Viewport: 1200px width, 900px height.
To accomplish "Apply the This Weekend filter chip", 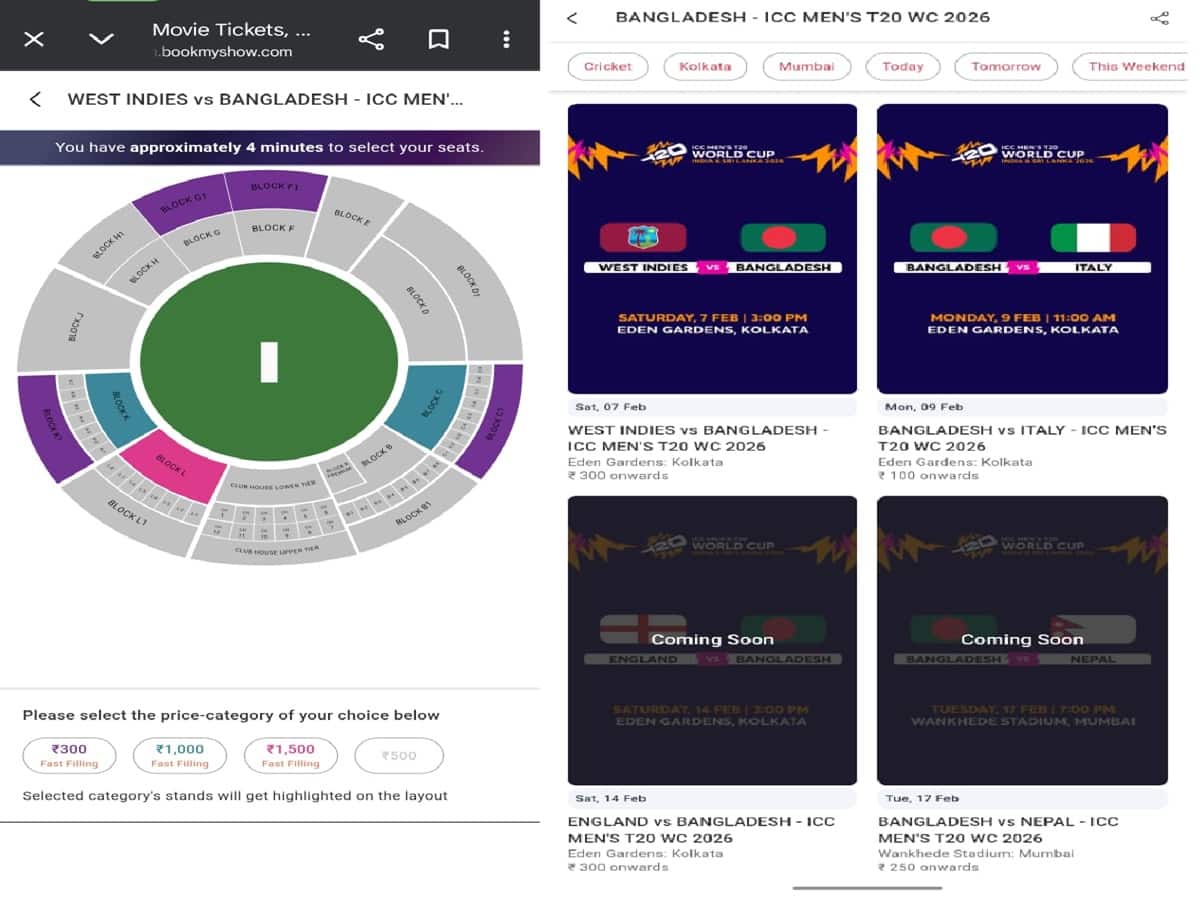I will click(1134, 67).
